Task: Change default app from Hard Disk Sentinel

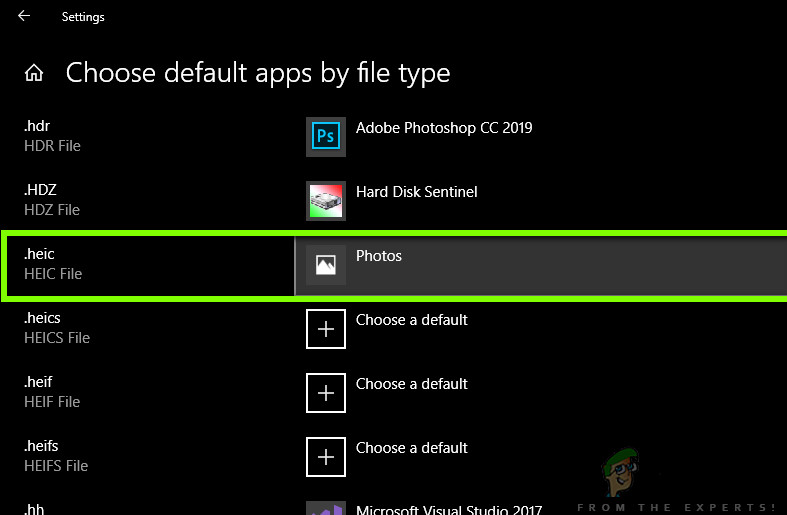Action: [x=416, y=192]
